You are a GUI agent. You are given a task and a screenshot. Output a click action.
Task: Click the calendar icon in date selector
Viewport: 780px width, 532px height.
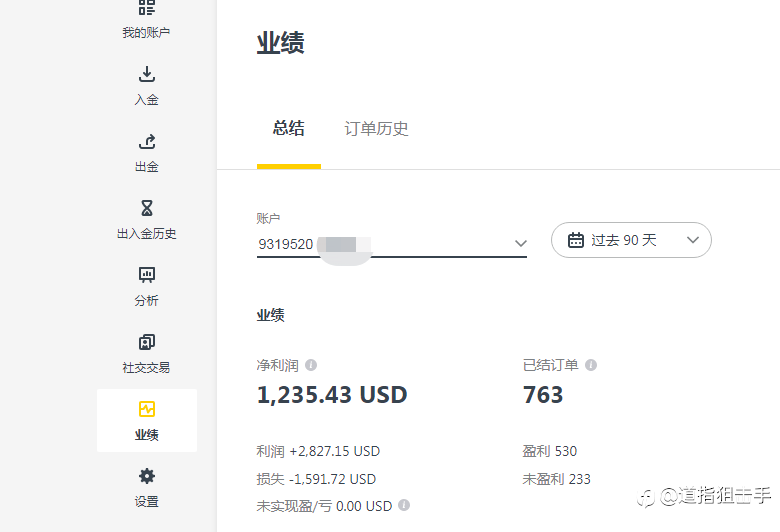[576, 240]
